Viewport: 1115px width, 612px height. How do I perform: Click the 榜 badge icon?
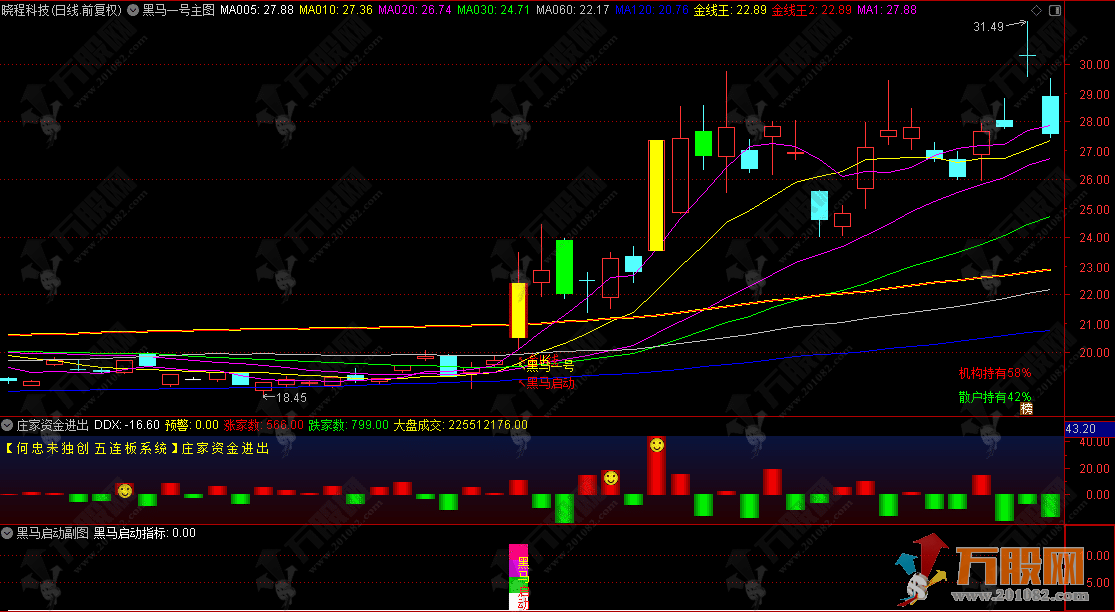tap(1025, 407)
